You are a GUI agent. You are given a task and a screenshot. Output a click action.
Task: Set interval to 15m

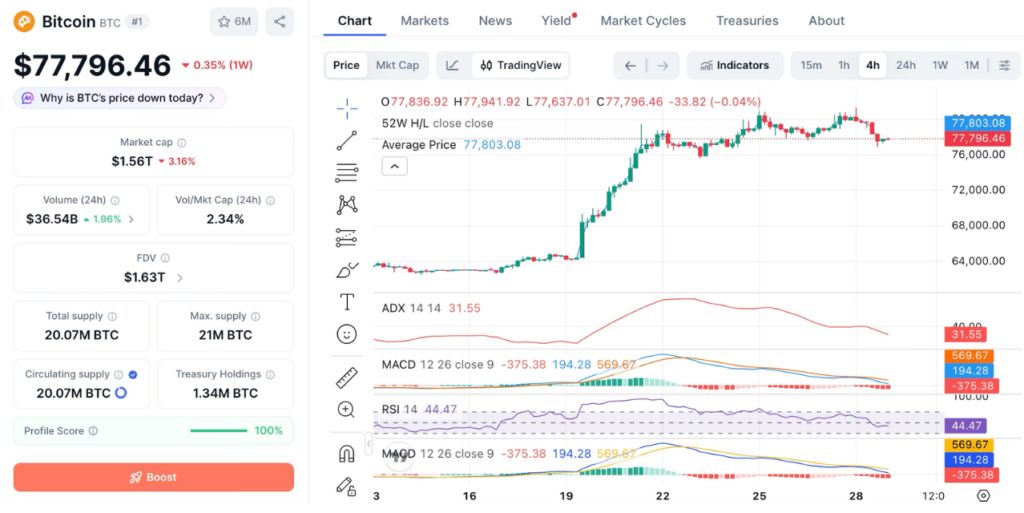click(x=811, y=65)
